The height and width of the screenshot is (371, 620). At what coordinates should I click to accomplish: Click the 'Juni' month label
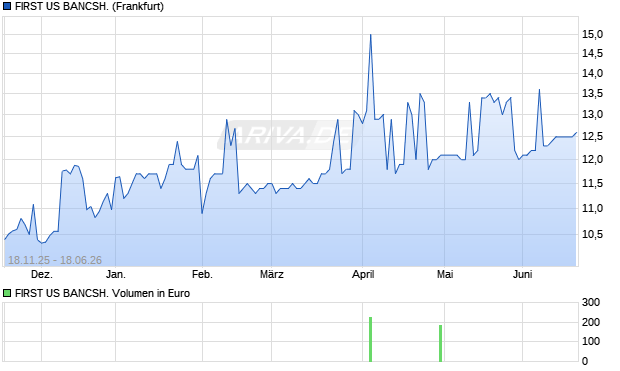(x=522, y=274)
